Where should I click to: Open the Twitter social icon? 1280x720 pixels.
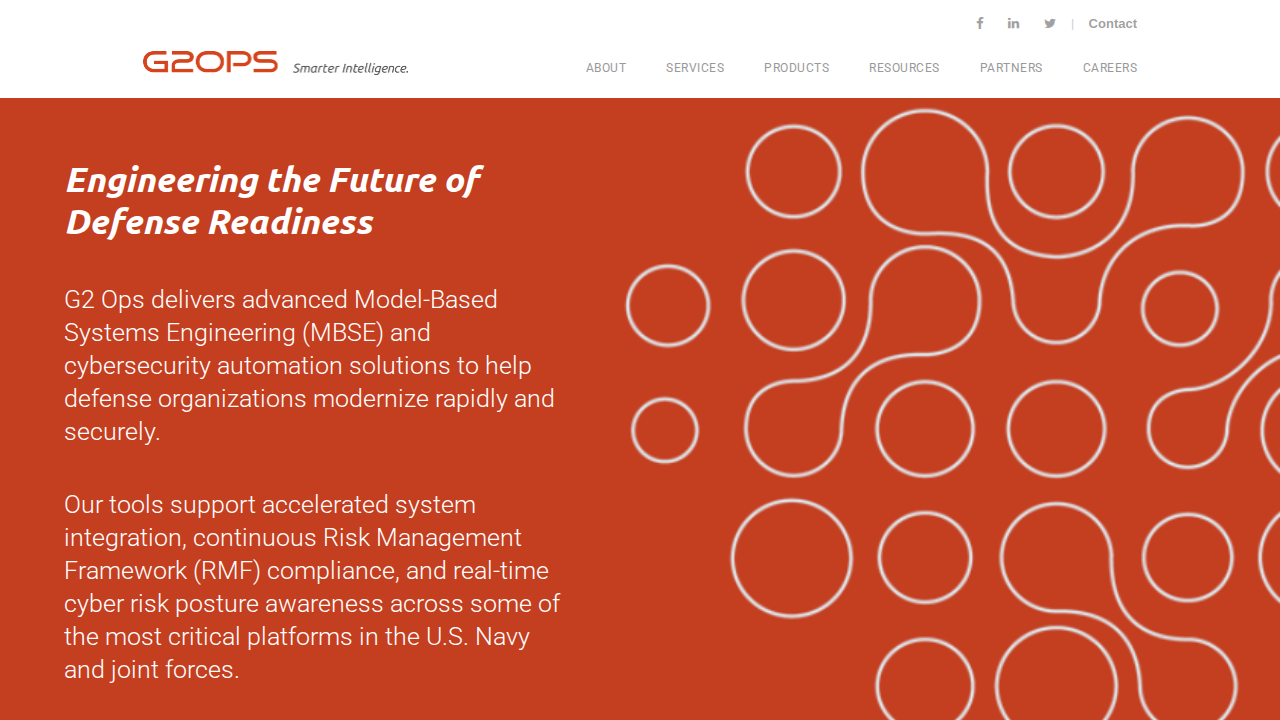point(1050,23)
